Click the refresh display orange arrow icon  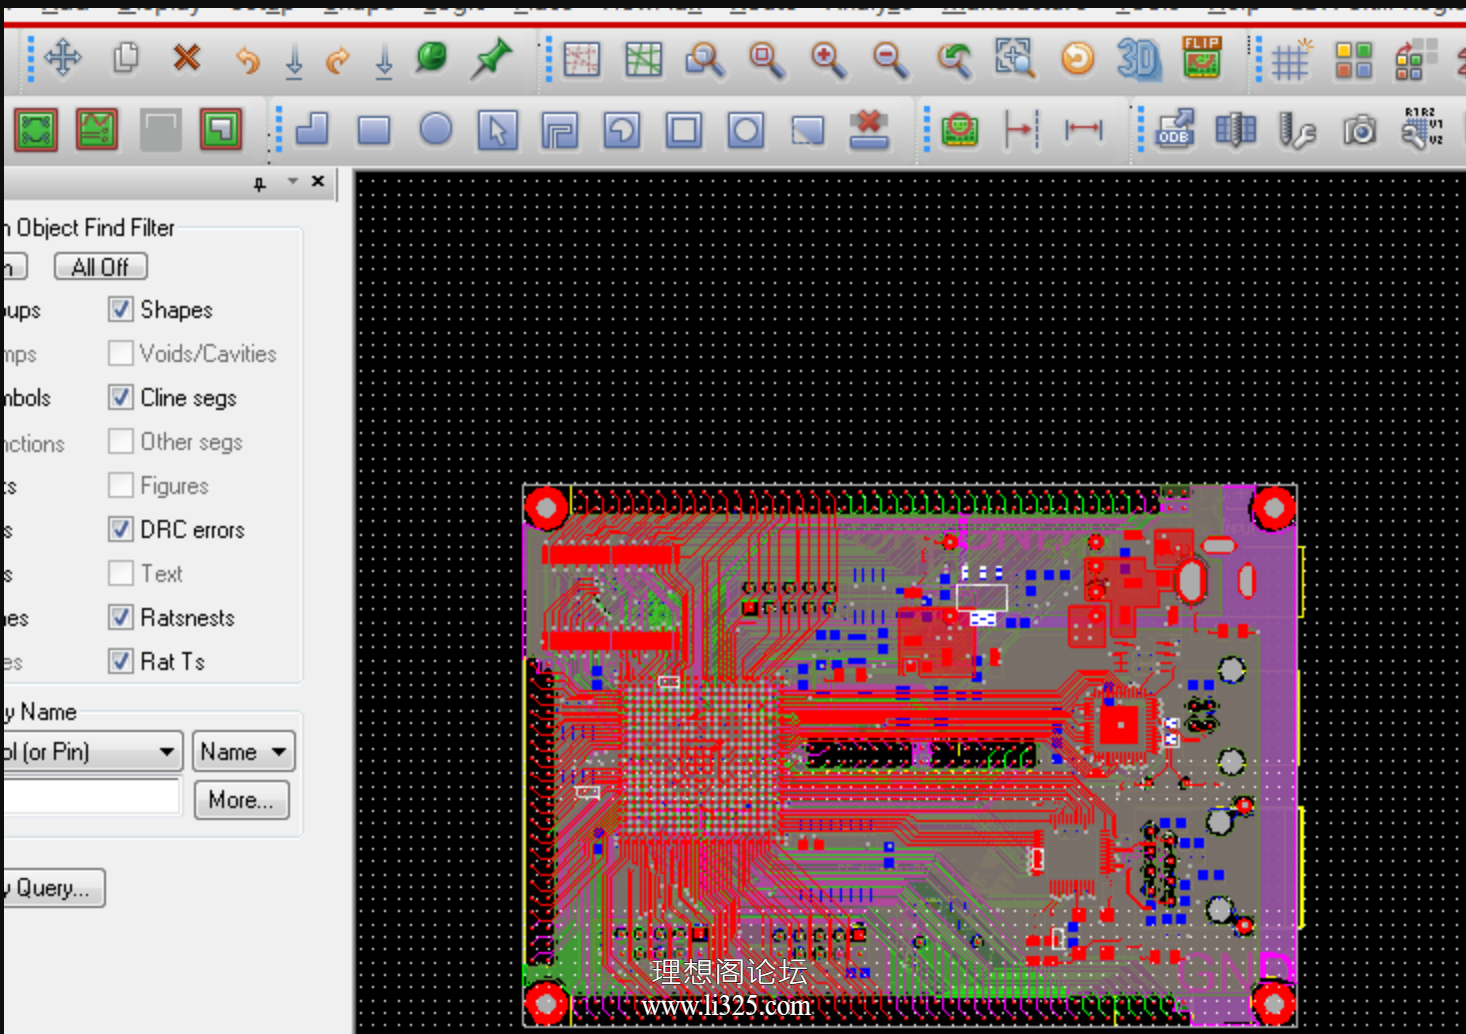1077,59
